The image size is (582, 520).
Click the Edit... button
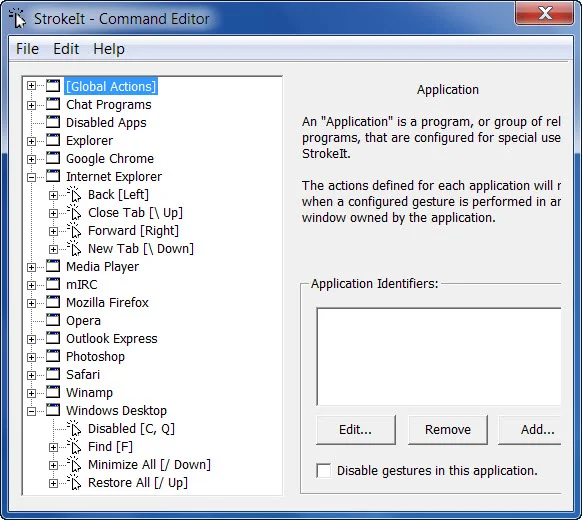[356, 429]
